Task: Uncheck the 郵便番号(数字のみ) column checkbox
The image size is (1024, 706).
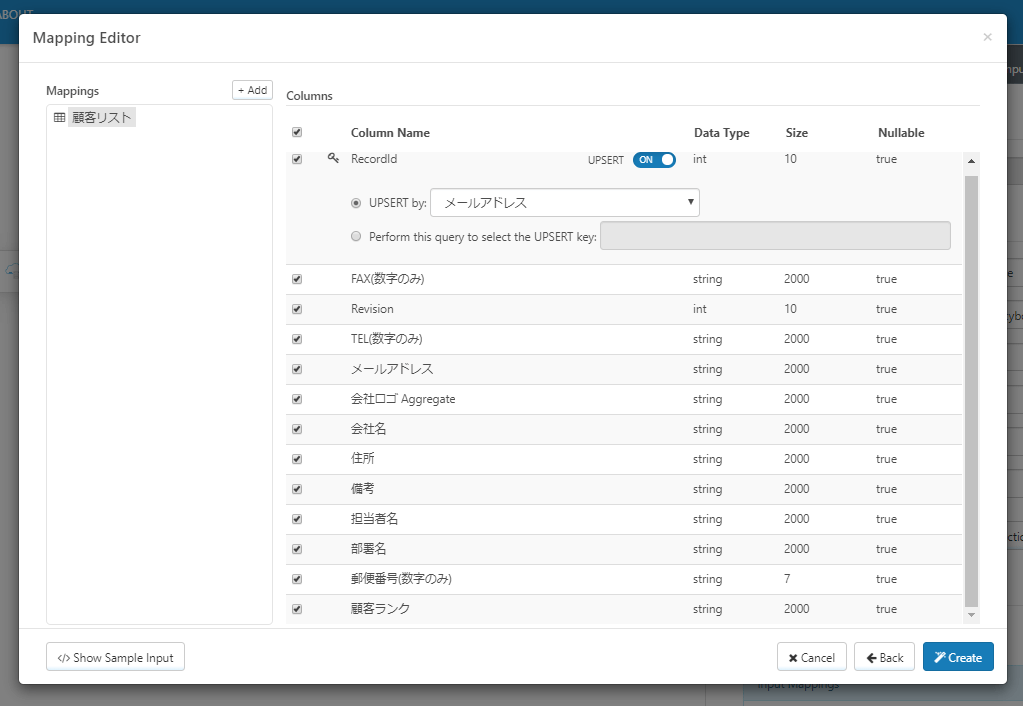Action: tap(297, 580)
